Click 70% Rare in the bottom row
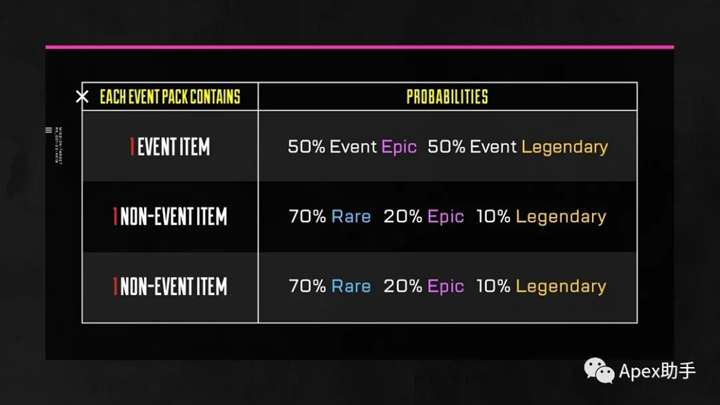The image size is (720, 405). pos(330,286)
